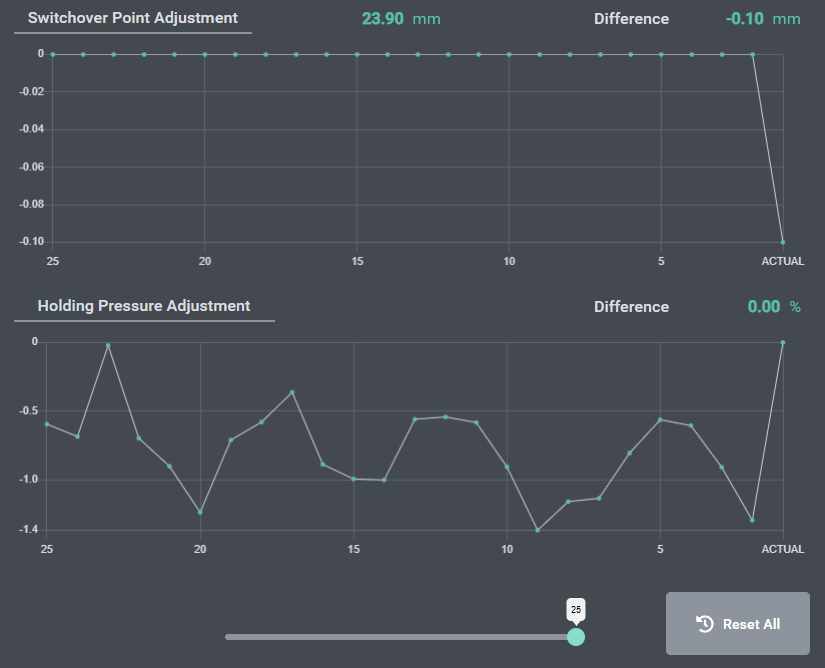Click the cycle 23 peak in holding pressure chart

[x=108, y=345]
